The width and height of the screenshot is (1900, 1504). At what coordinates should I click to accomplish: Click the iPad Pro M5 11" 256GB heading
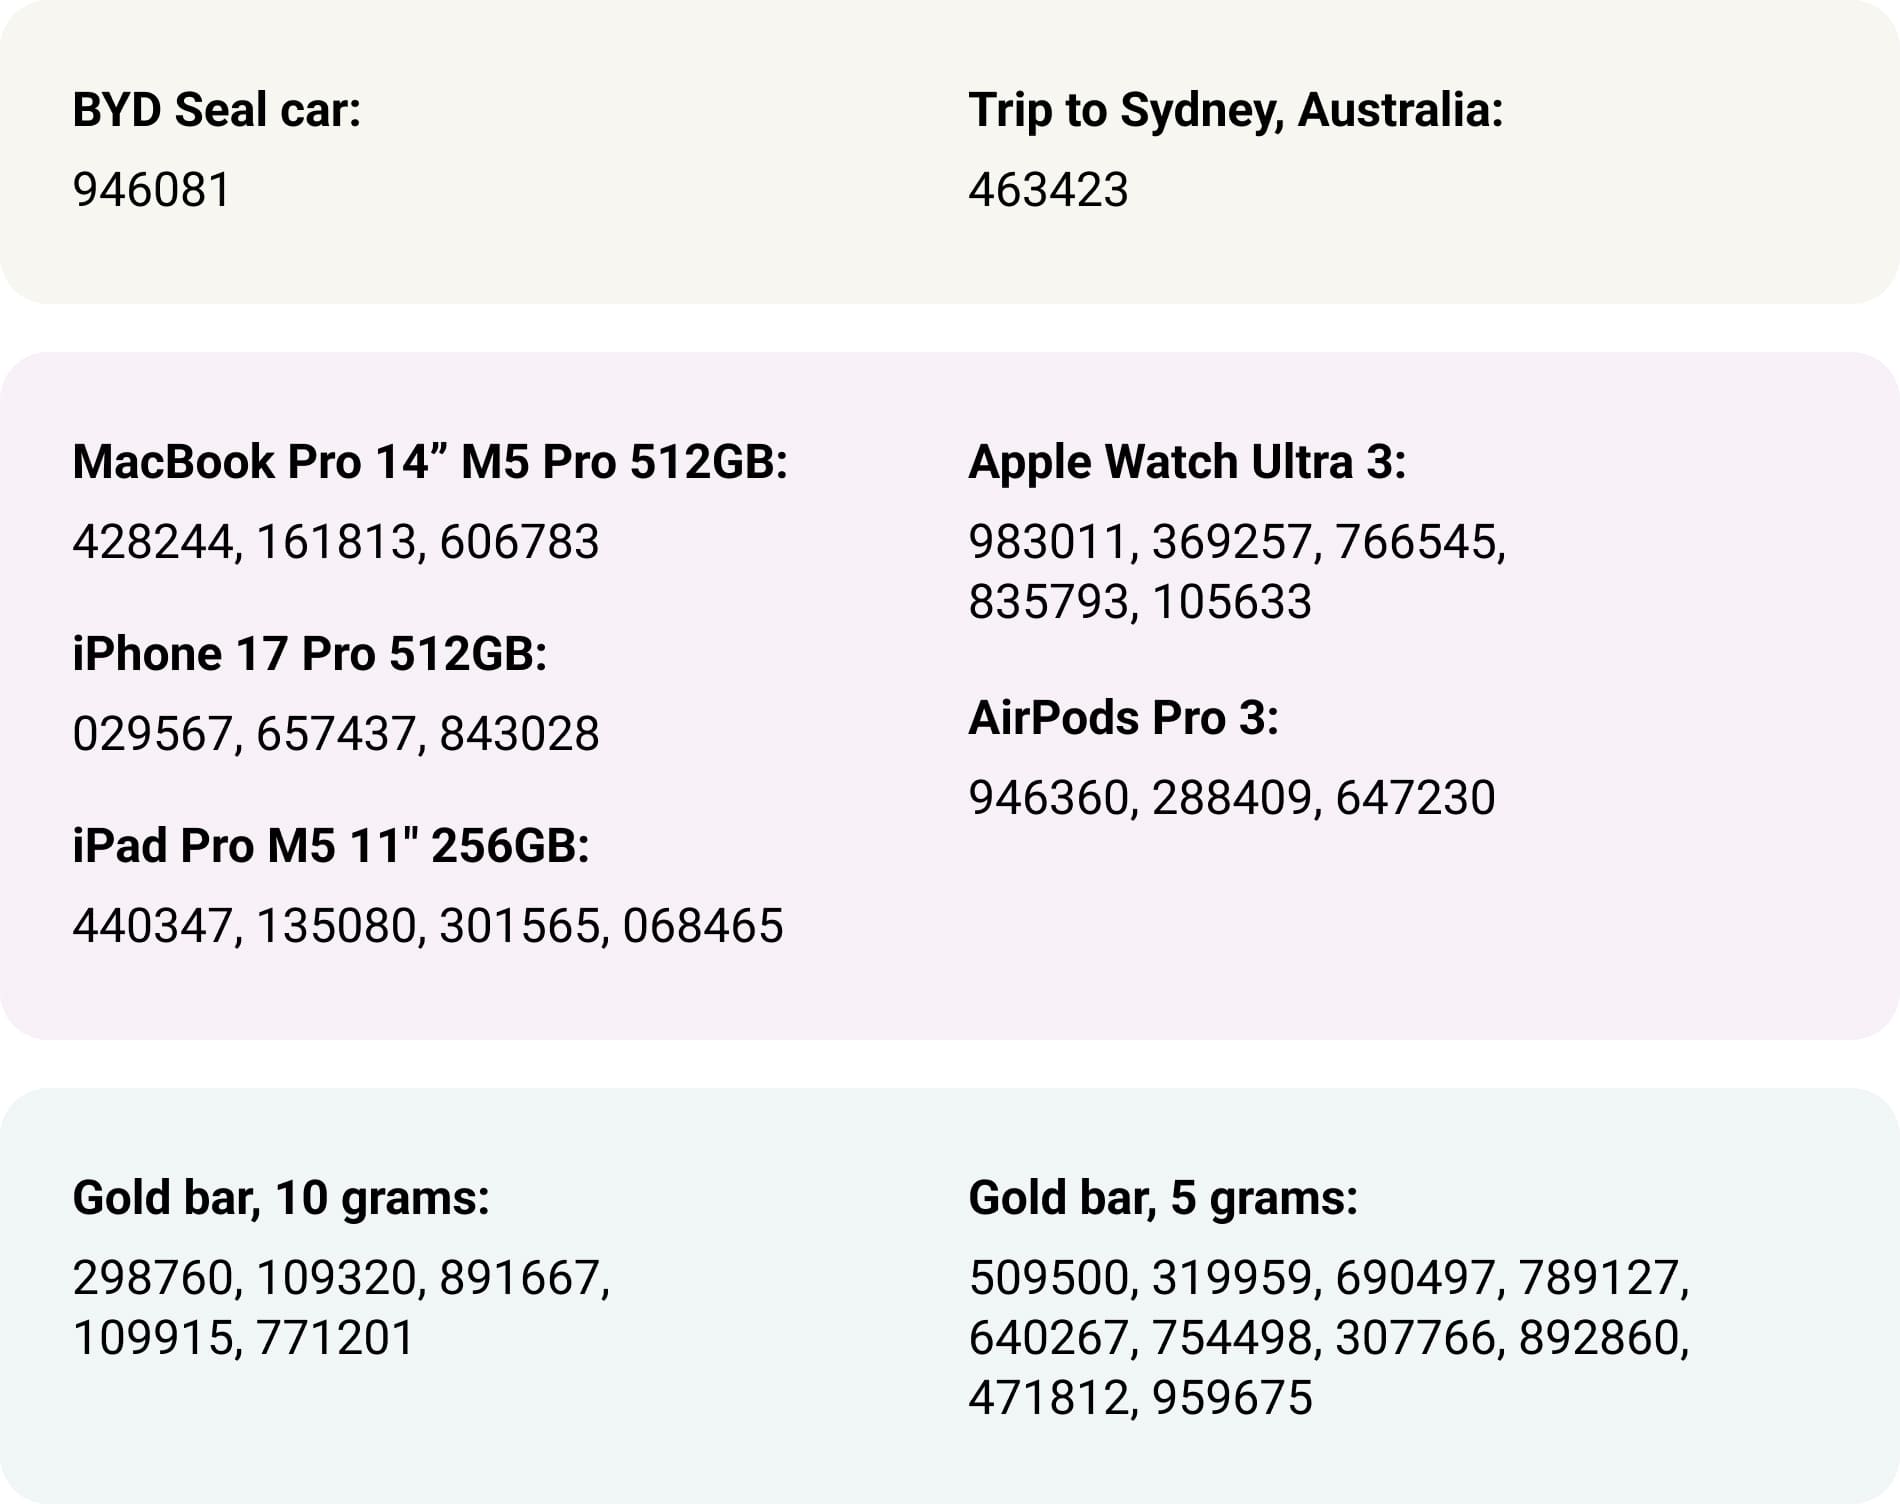coord(330,846)
